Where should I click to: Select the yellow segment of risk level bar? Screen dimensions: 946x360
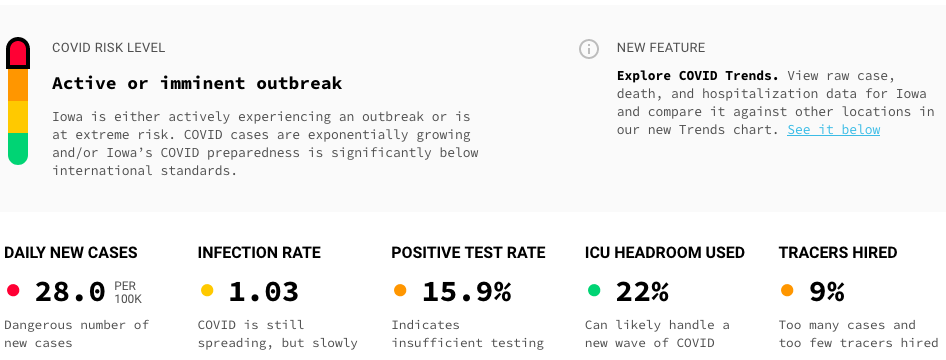click(x=18, y=116)
